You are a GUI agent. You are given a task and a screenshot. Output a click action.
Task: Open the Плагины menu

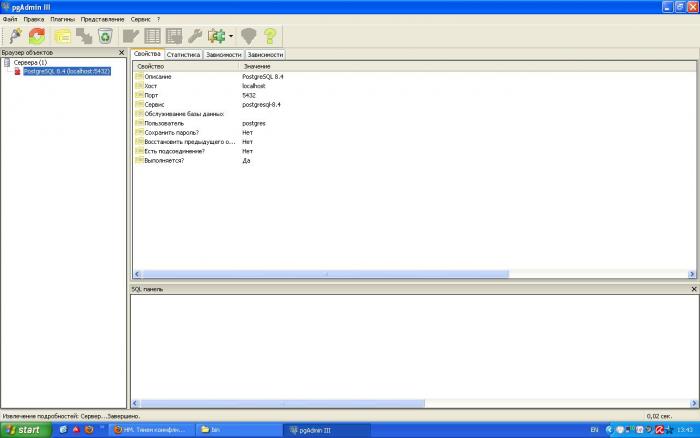click(62, 19)
